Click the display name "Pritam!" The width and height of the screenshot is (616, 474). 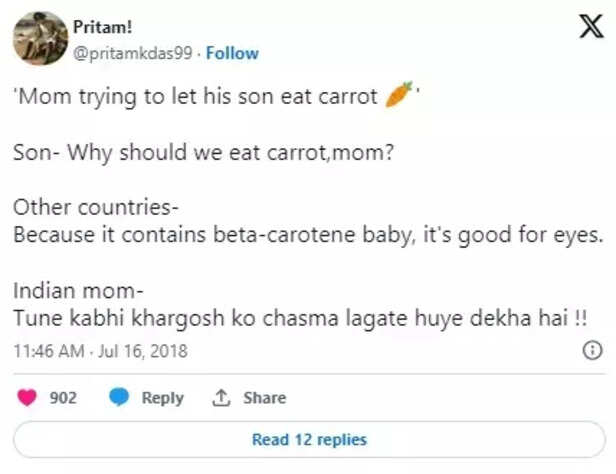[x=105, y=27]
